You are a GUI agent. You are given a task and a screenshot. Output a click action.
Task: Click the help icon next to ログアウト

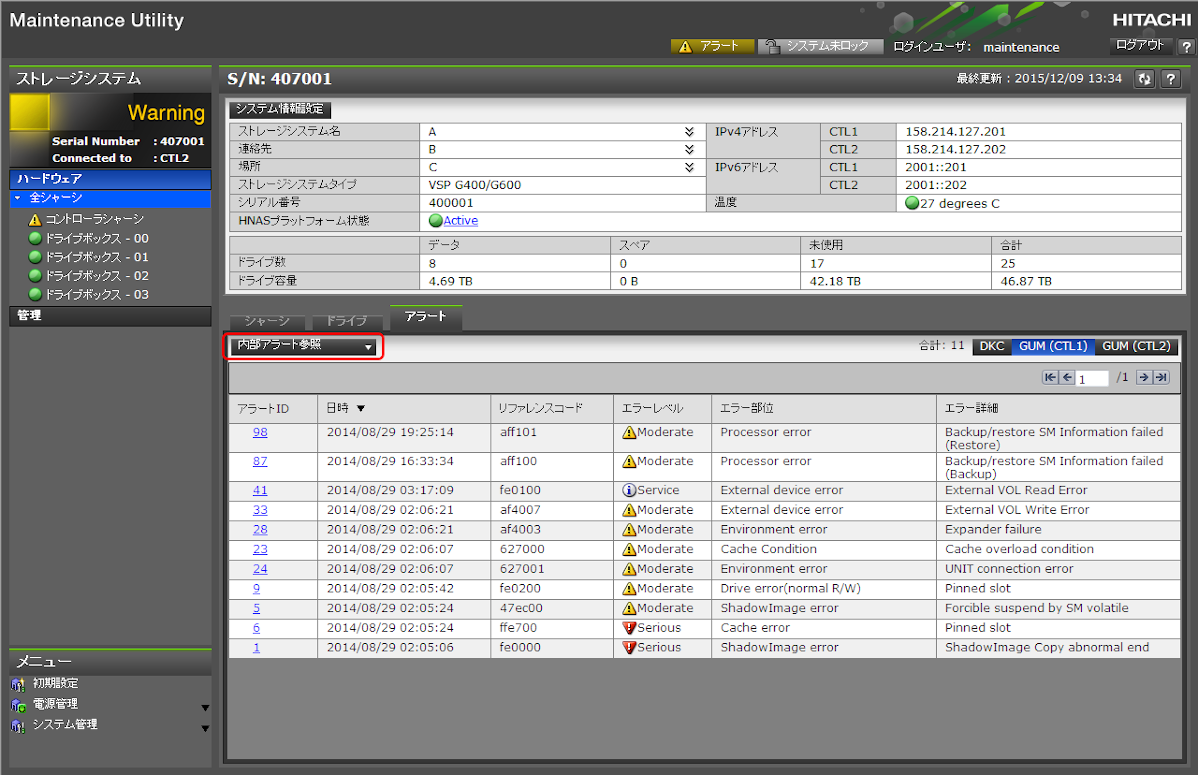click(x=1185, y=46)
